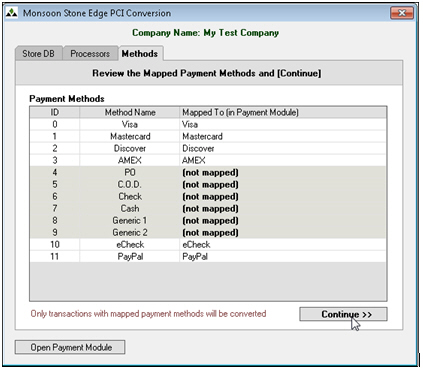Click ID 4 cell in PO row
Screen dimensions: 423x370
pos(55,172)
